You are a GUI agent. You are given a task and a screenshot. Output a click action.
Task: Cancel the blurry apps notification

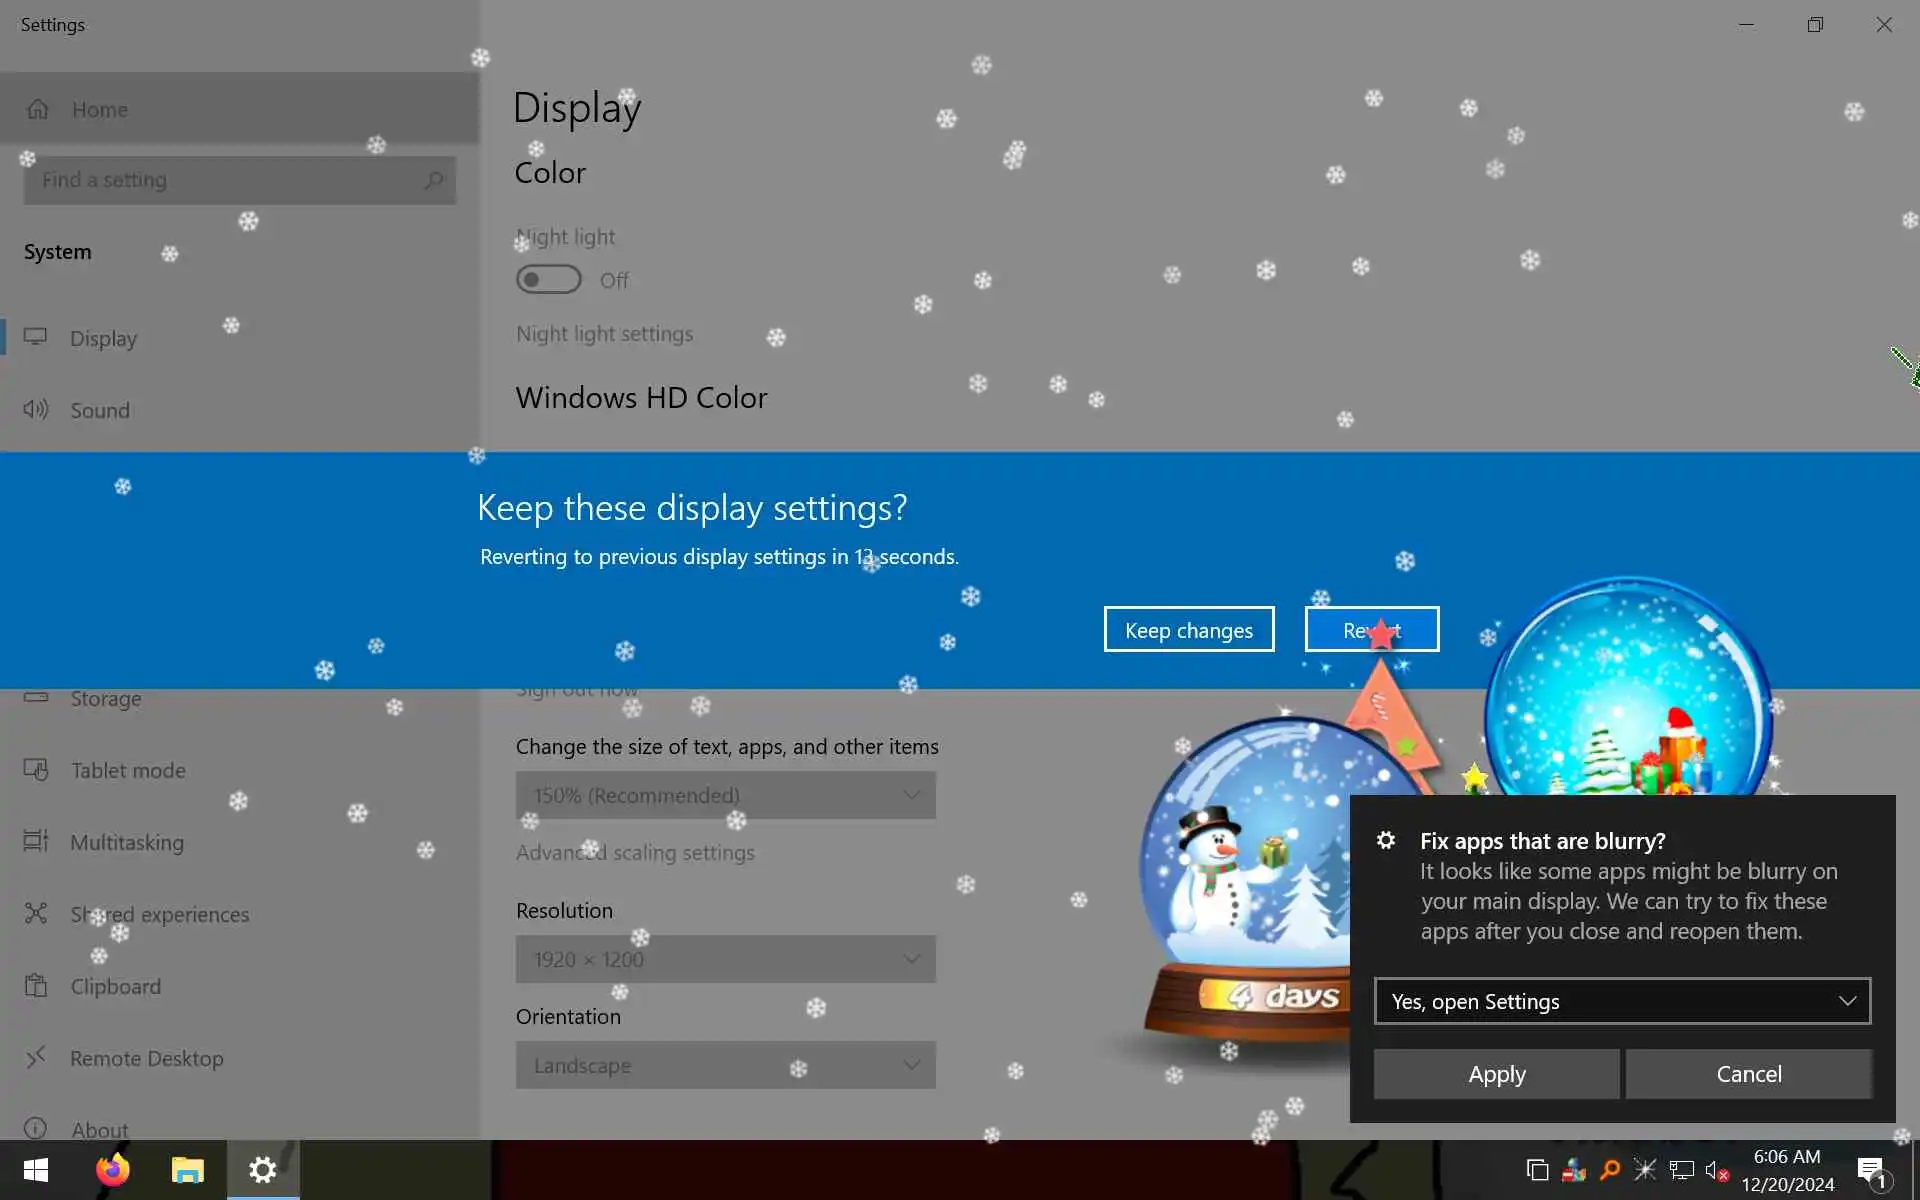click(x=1748, y=1074)
